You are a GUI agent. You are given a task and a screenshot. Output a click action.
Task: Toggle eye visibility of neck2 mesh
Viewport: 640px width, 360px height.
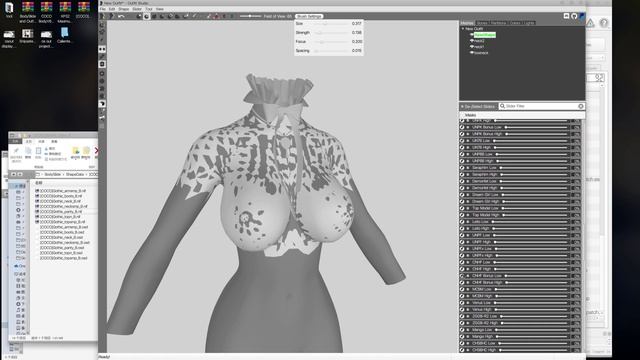[x=471, y=41]
